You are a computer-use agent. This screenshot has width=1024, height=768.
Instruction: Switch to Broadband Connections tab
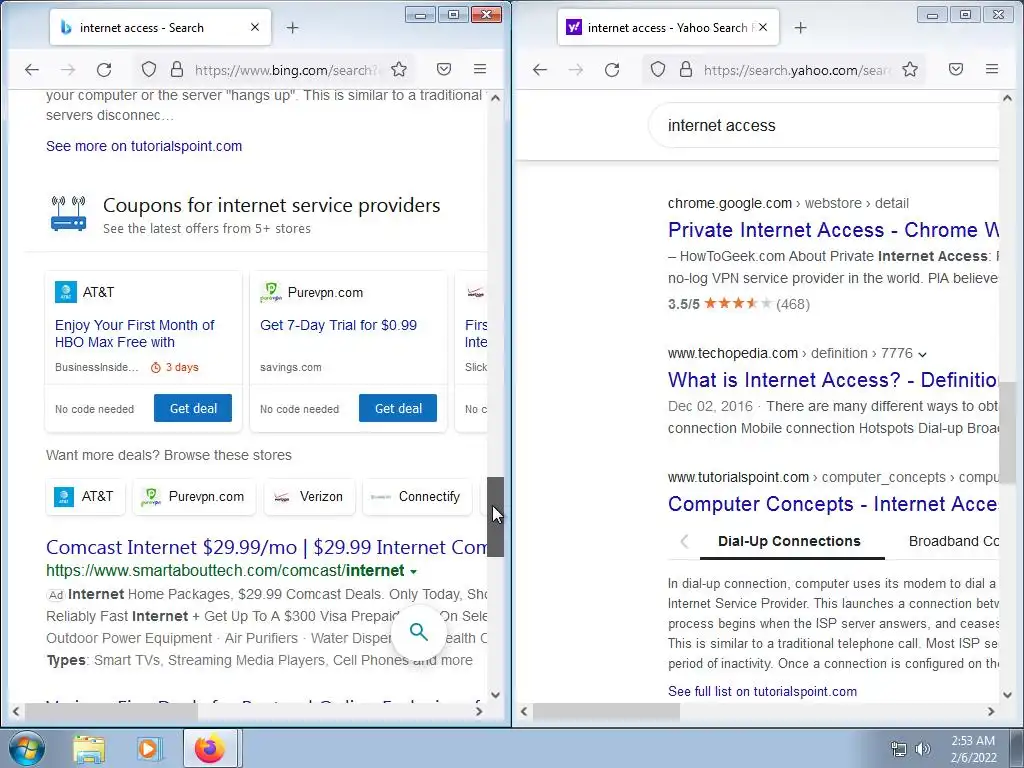[x=953, y=541]
